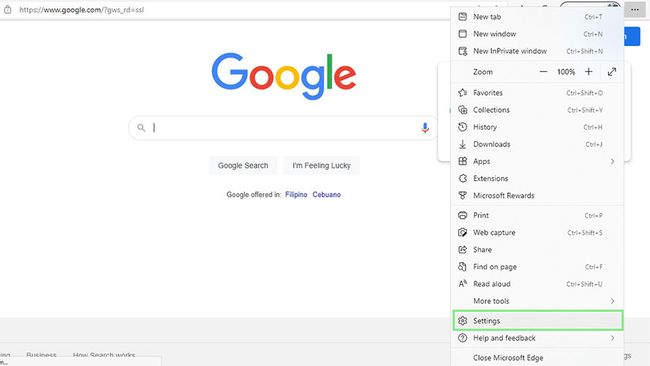Select Close Microsoft Edge menu entry

tap(537, 357)
